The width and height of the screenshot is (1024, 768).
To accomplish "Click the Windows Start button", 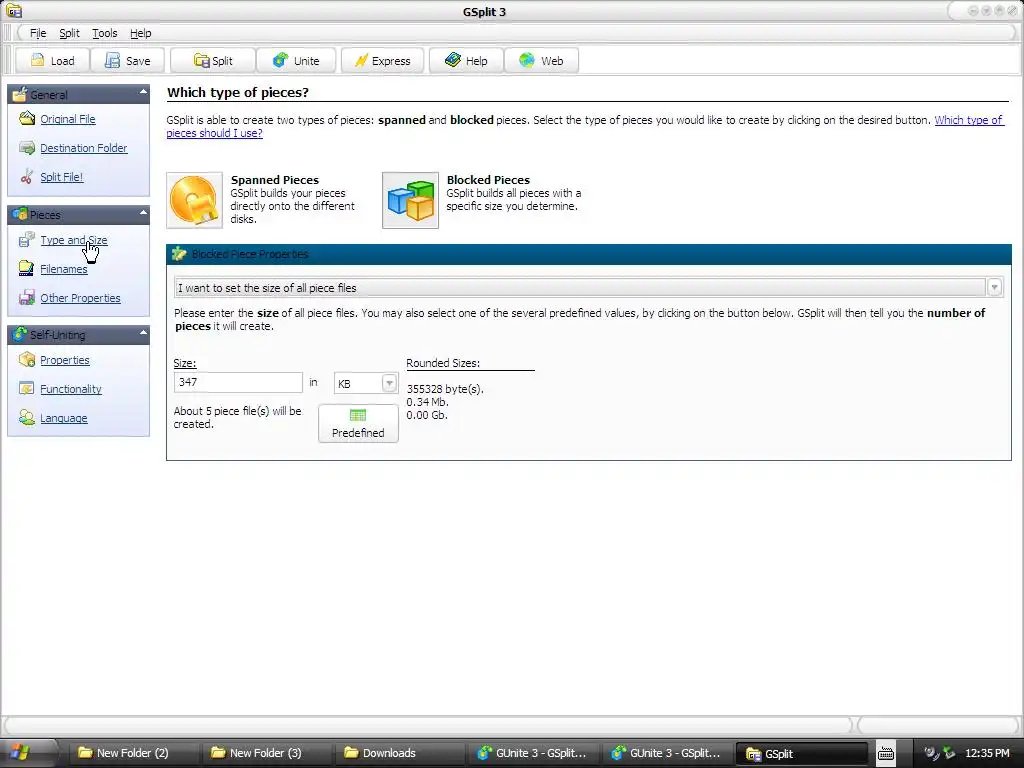I will click(x=21, y=753).
